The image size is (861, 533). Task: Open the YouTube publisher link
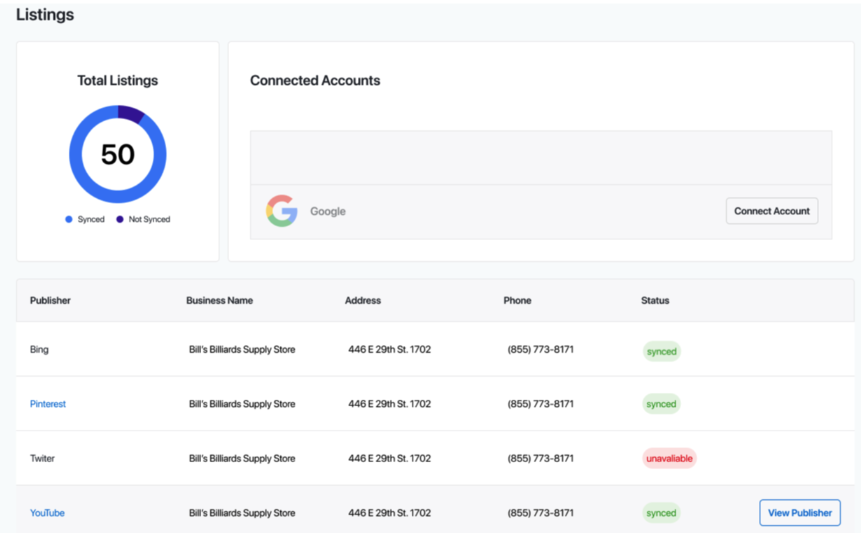coord(47,513)
